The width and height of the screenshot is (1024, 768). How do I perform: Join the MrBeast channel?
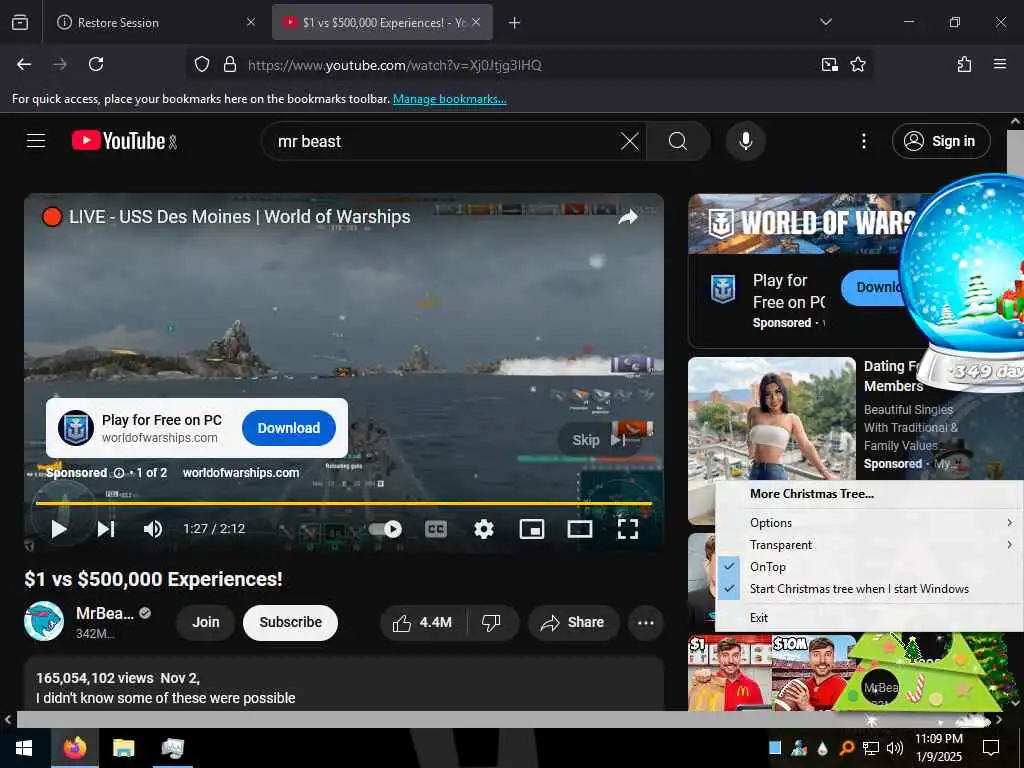(205, 622)
